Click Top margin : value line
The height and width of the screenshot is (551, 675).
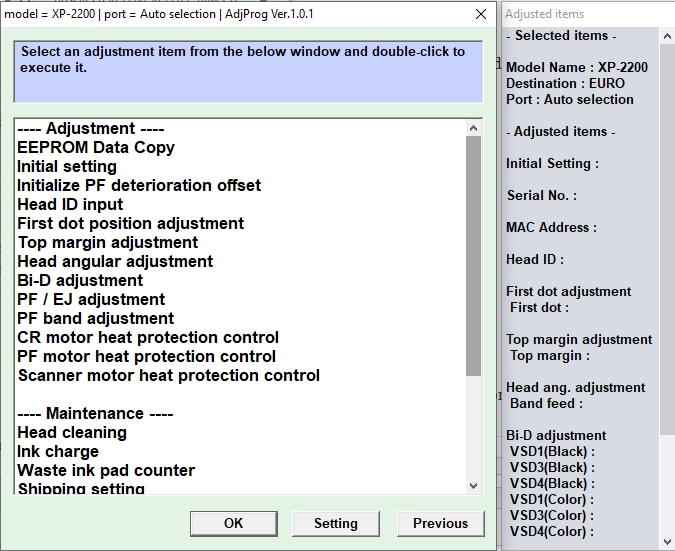coord(550,356)
